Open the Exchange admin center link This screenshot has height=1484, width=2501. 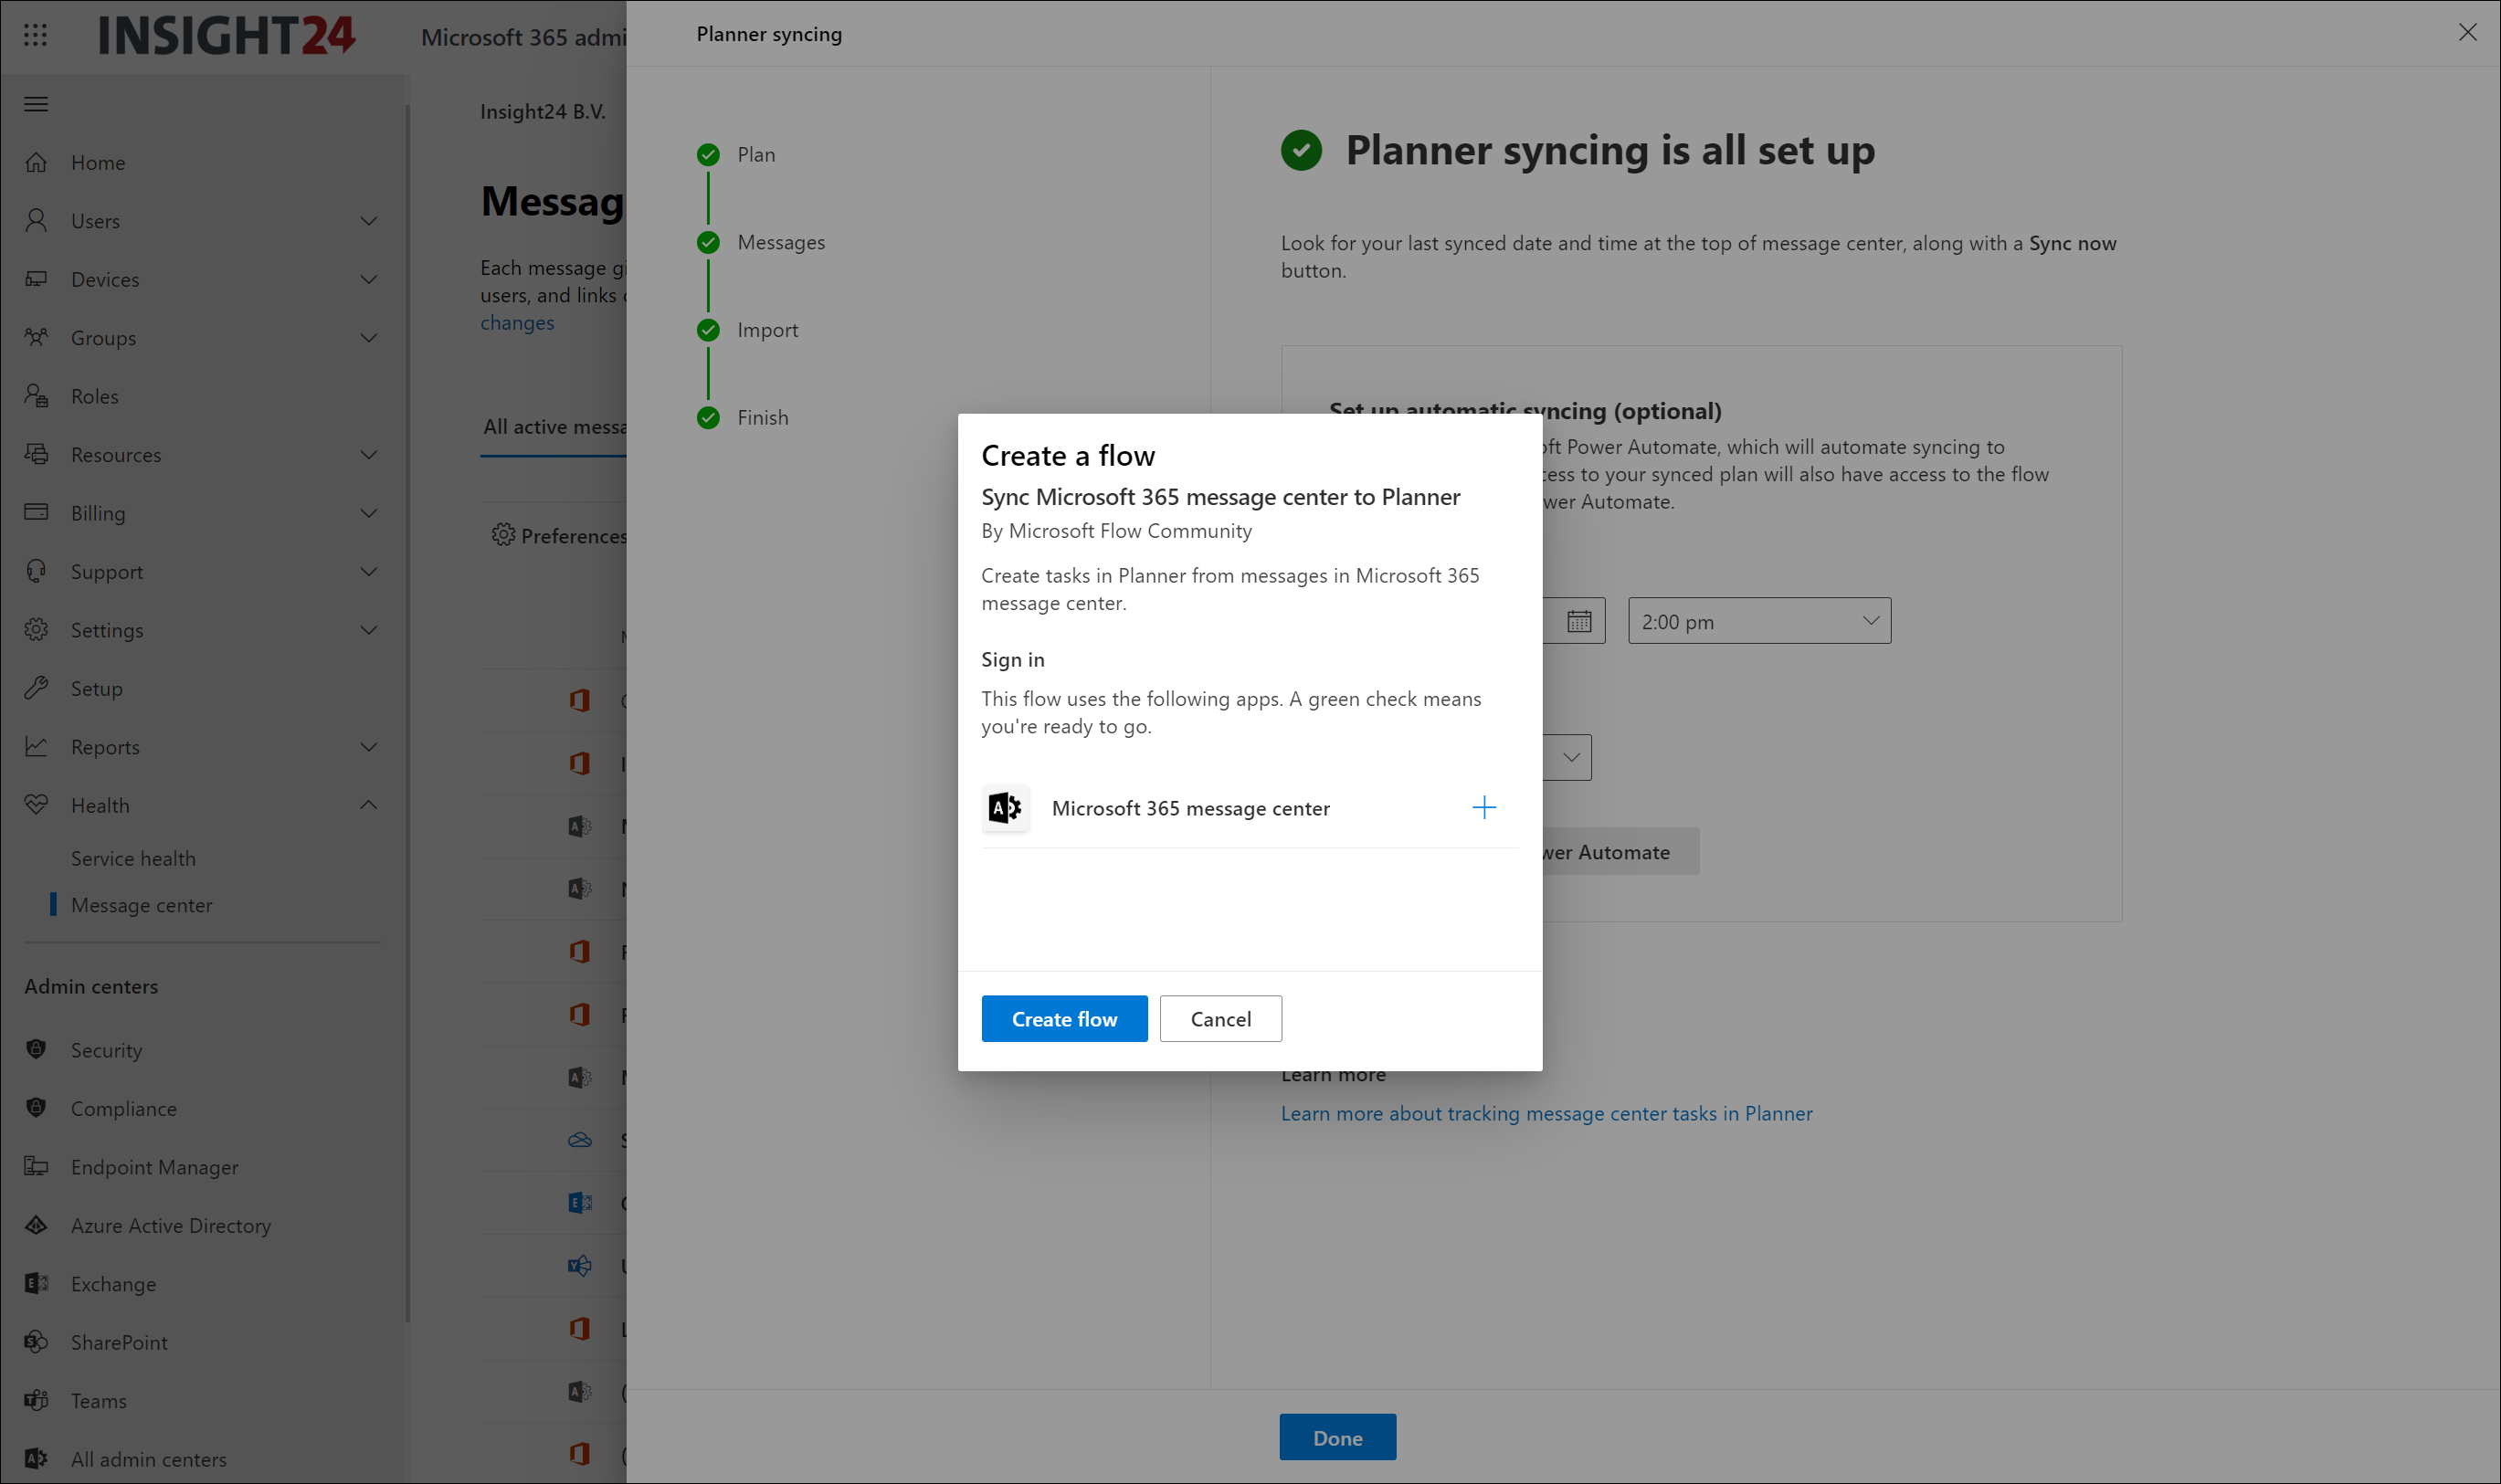click(x=113, y=1283)
